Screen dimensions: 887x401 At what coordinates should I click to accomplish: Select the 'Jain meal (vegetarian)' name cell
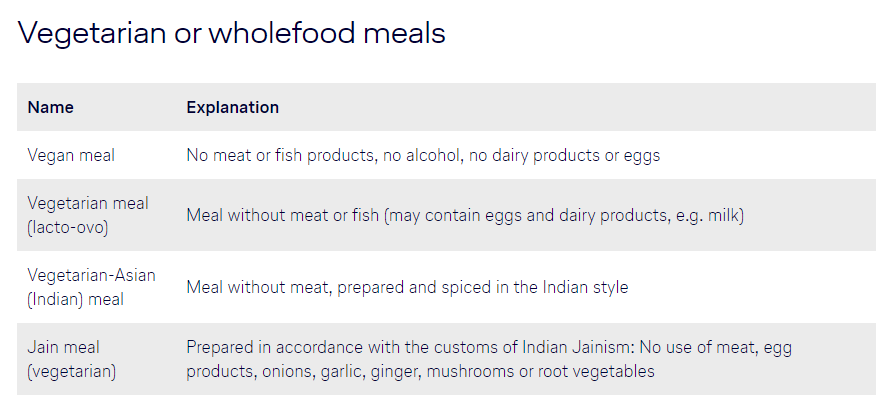tap(72, 359)
